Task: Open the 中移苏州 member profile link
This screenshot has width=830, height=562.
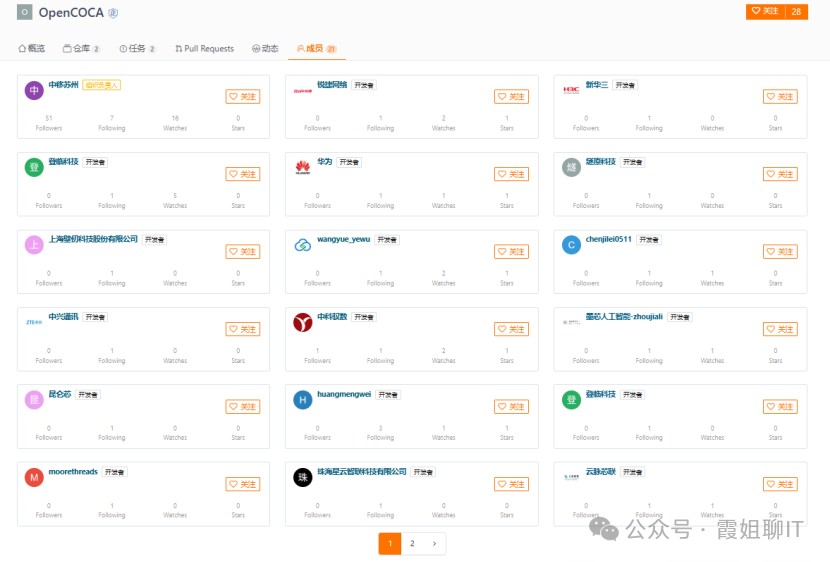Action: (x=64, y=85)
